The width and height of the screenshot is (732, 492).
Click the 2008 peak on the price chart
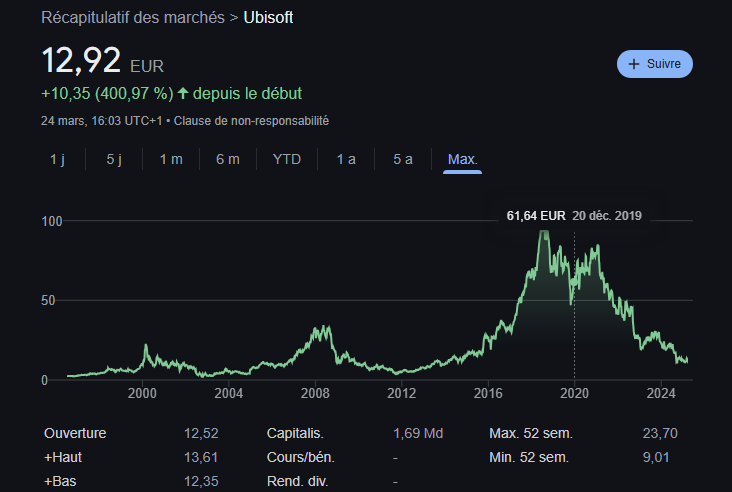tap(324, 328)
